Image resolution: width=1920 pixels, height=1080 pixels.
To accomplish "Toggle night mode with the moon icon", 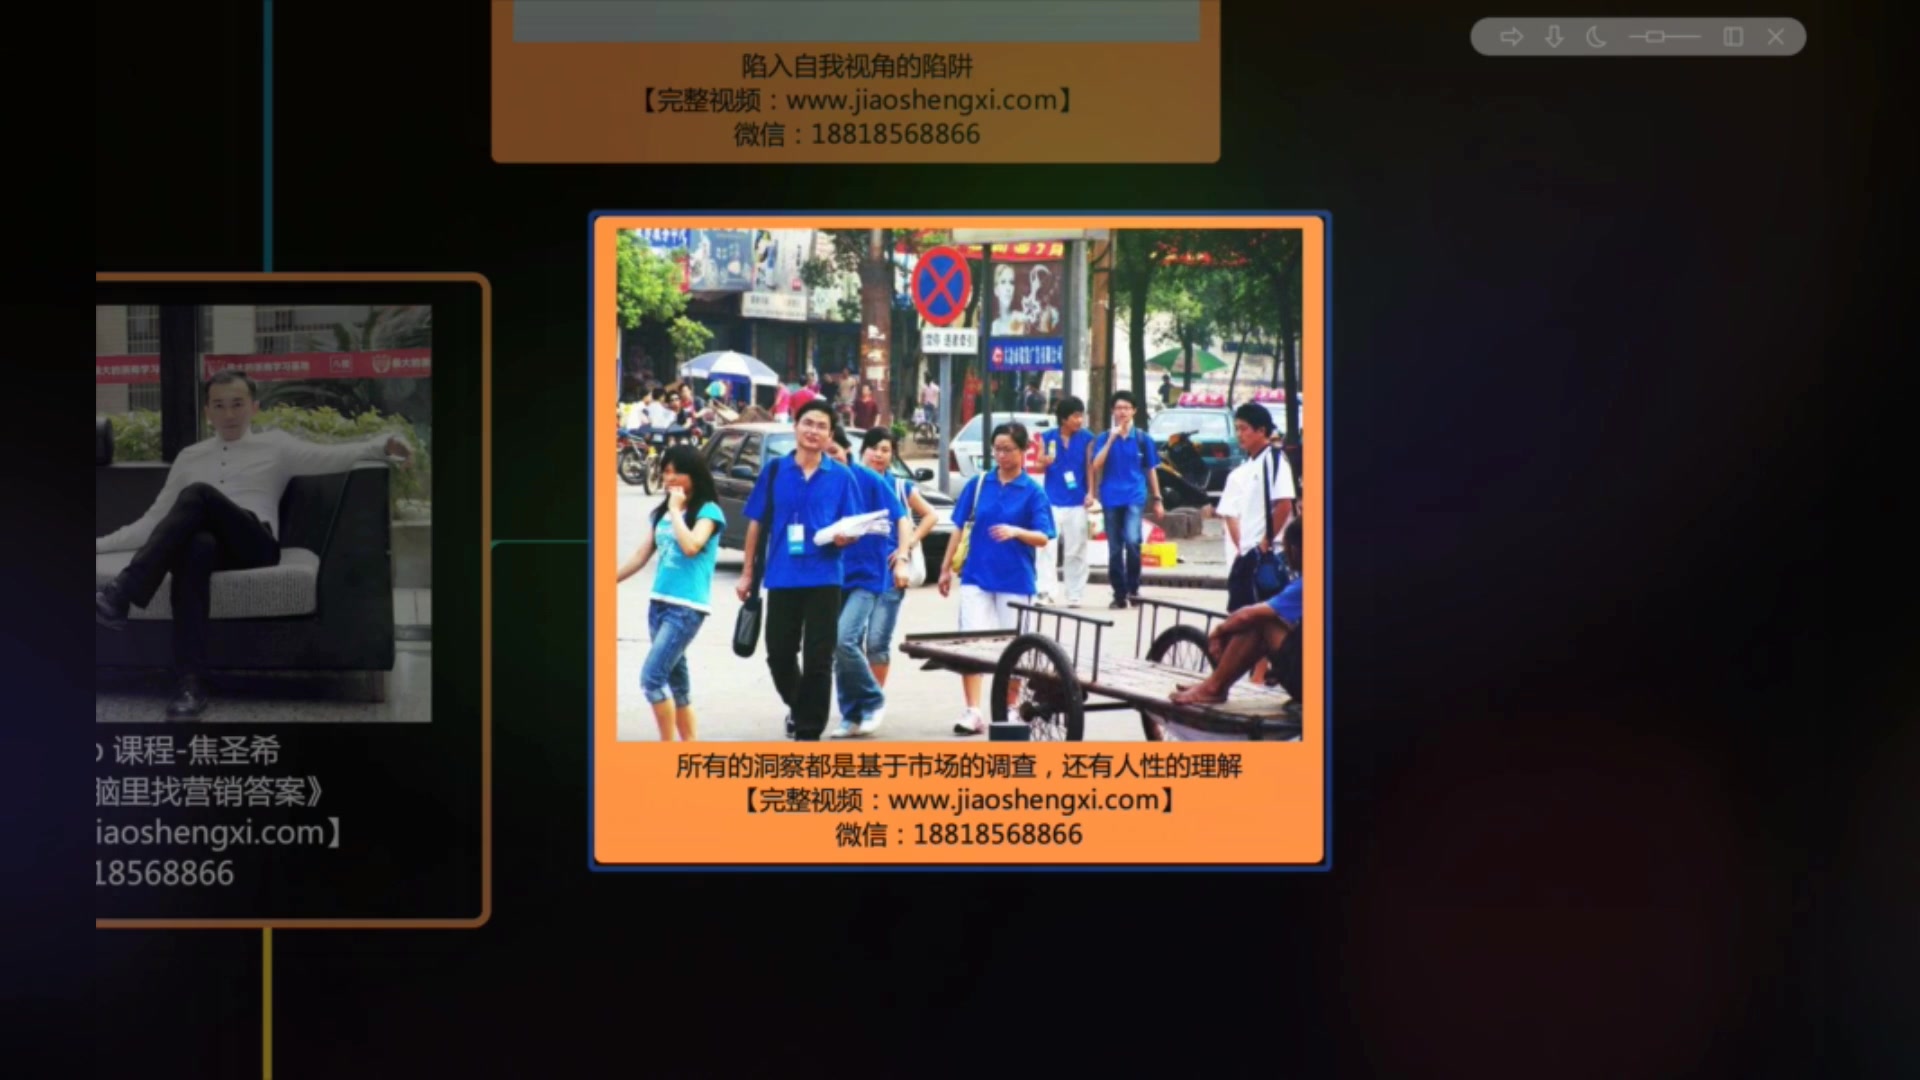I will pyautogui.click(x=1596, y=37).
